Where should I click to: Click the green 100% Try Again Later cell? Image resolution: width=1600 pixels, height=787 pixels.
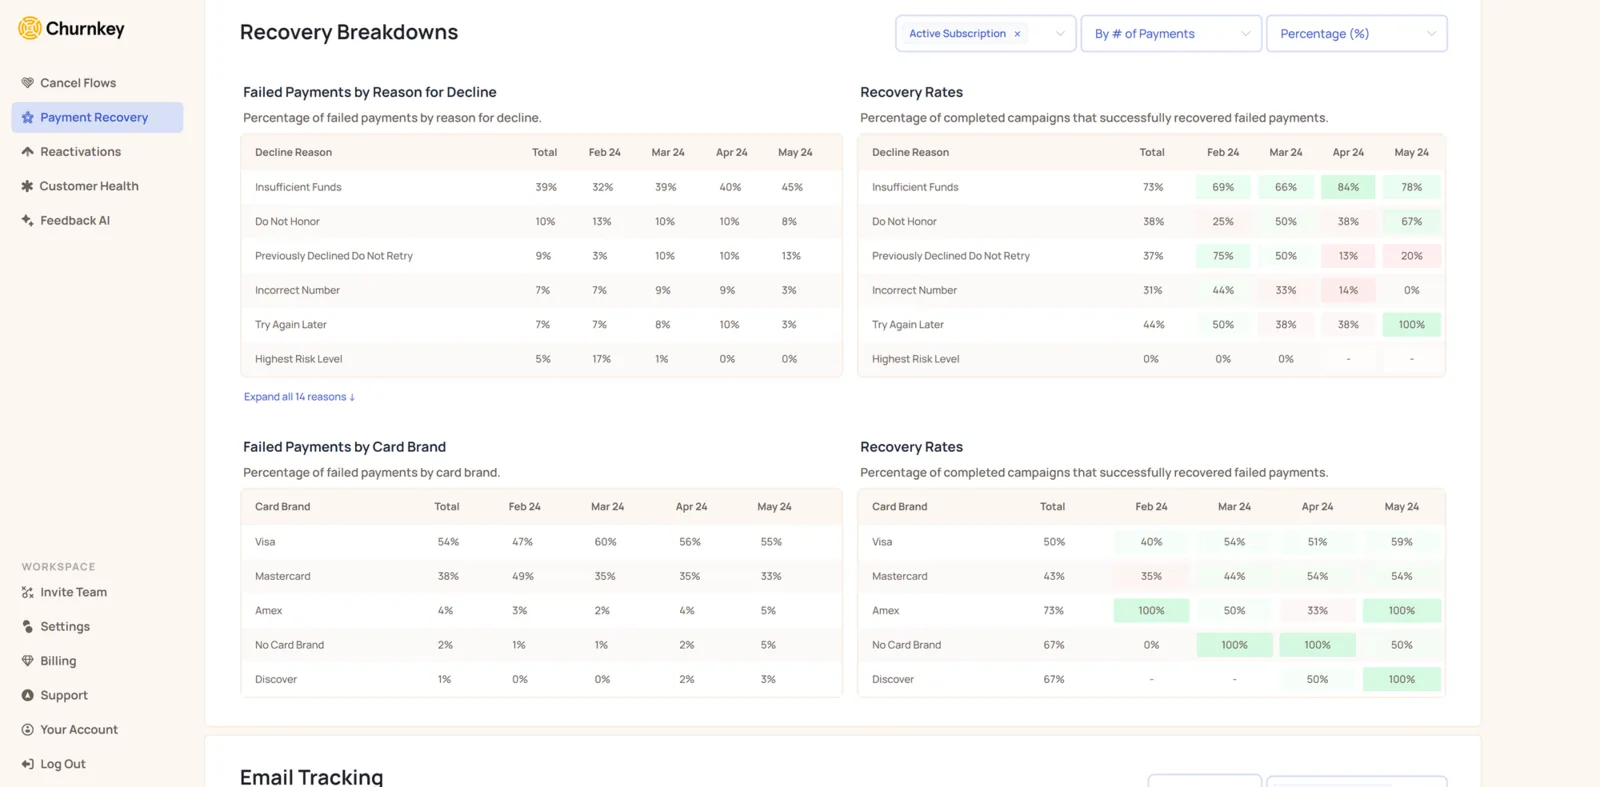[1411, 325]
